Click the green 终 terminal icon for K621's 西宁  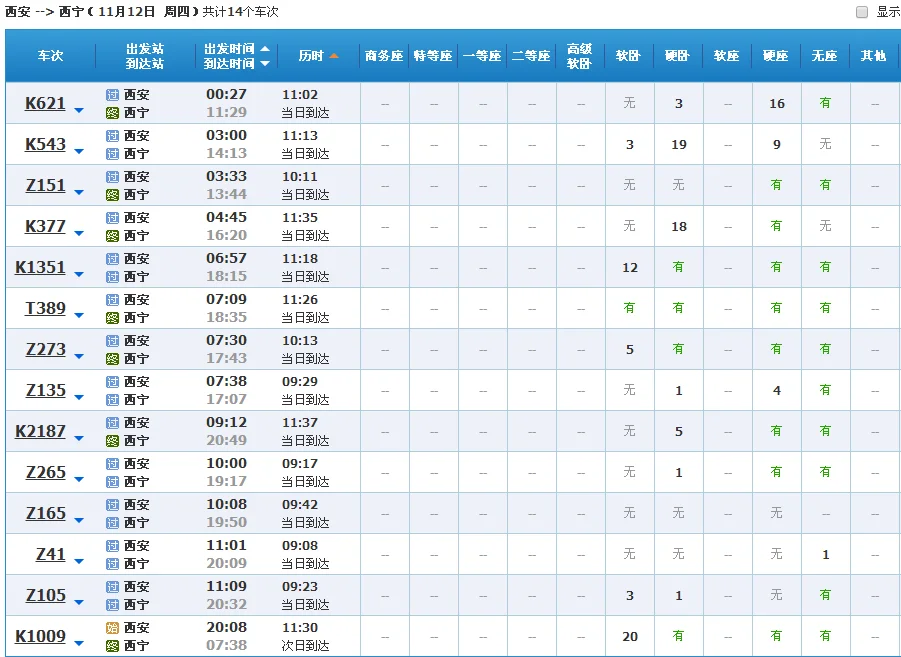[x=112, y=110]
